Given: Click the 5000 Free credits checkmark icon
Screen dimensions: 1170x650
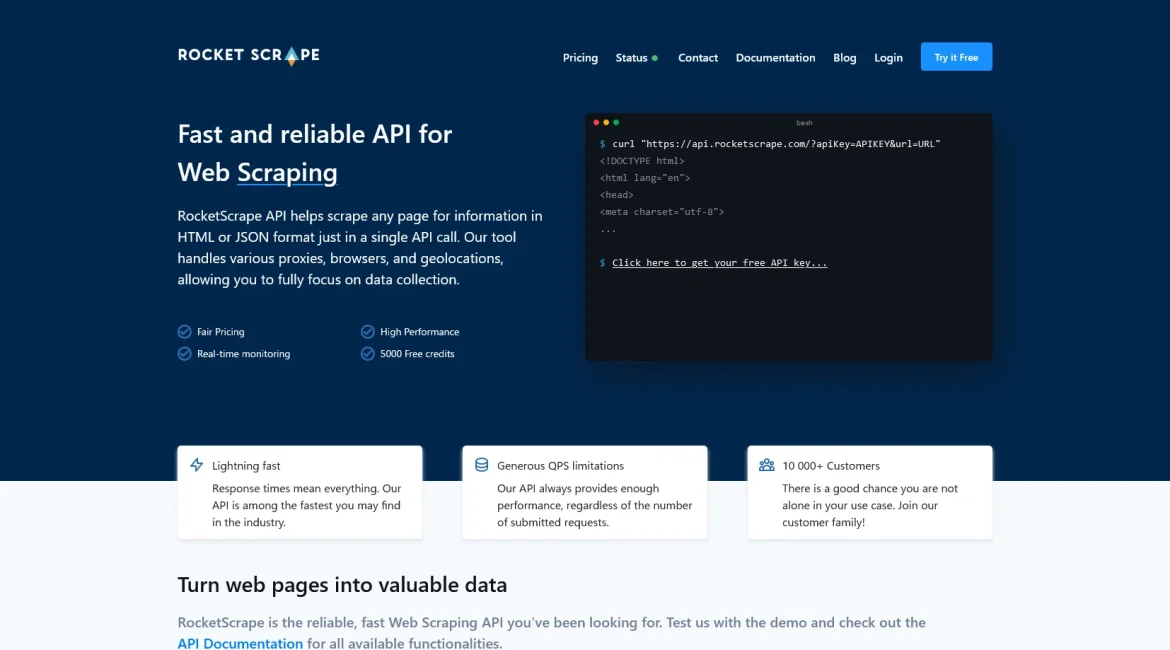Looking at the screenshot, I should click(367, 354).
